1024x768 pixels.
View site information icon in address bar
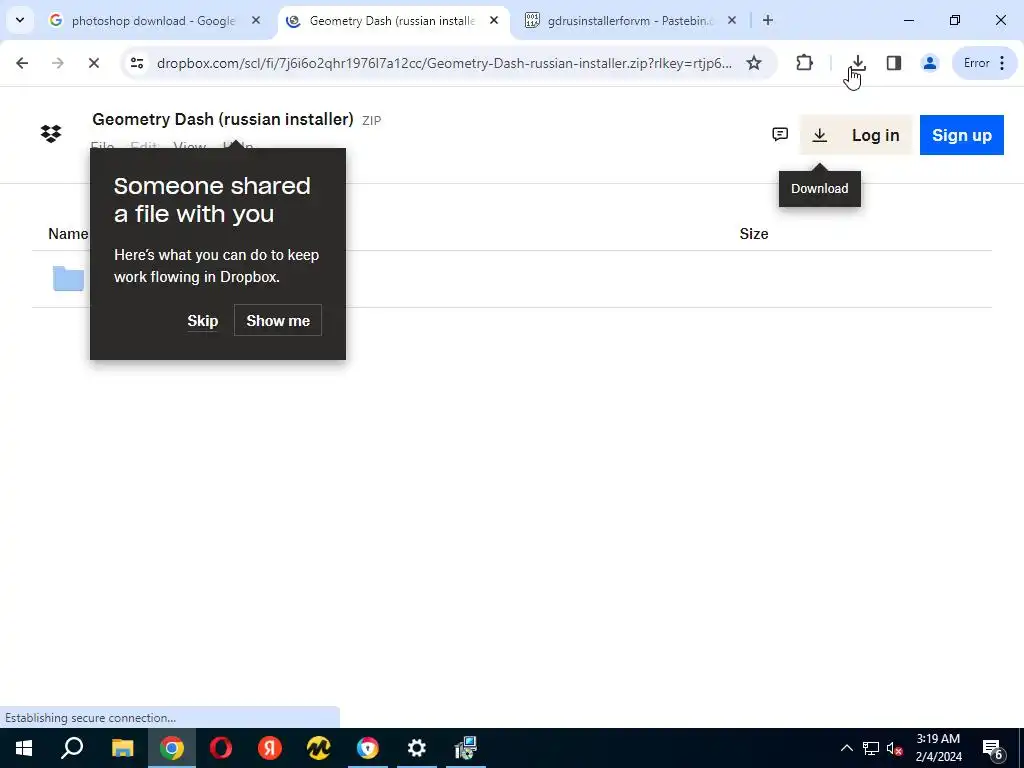(x=137, y=63)
